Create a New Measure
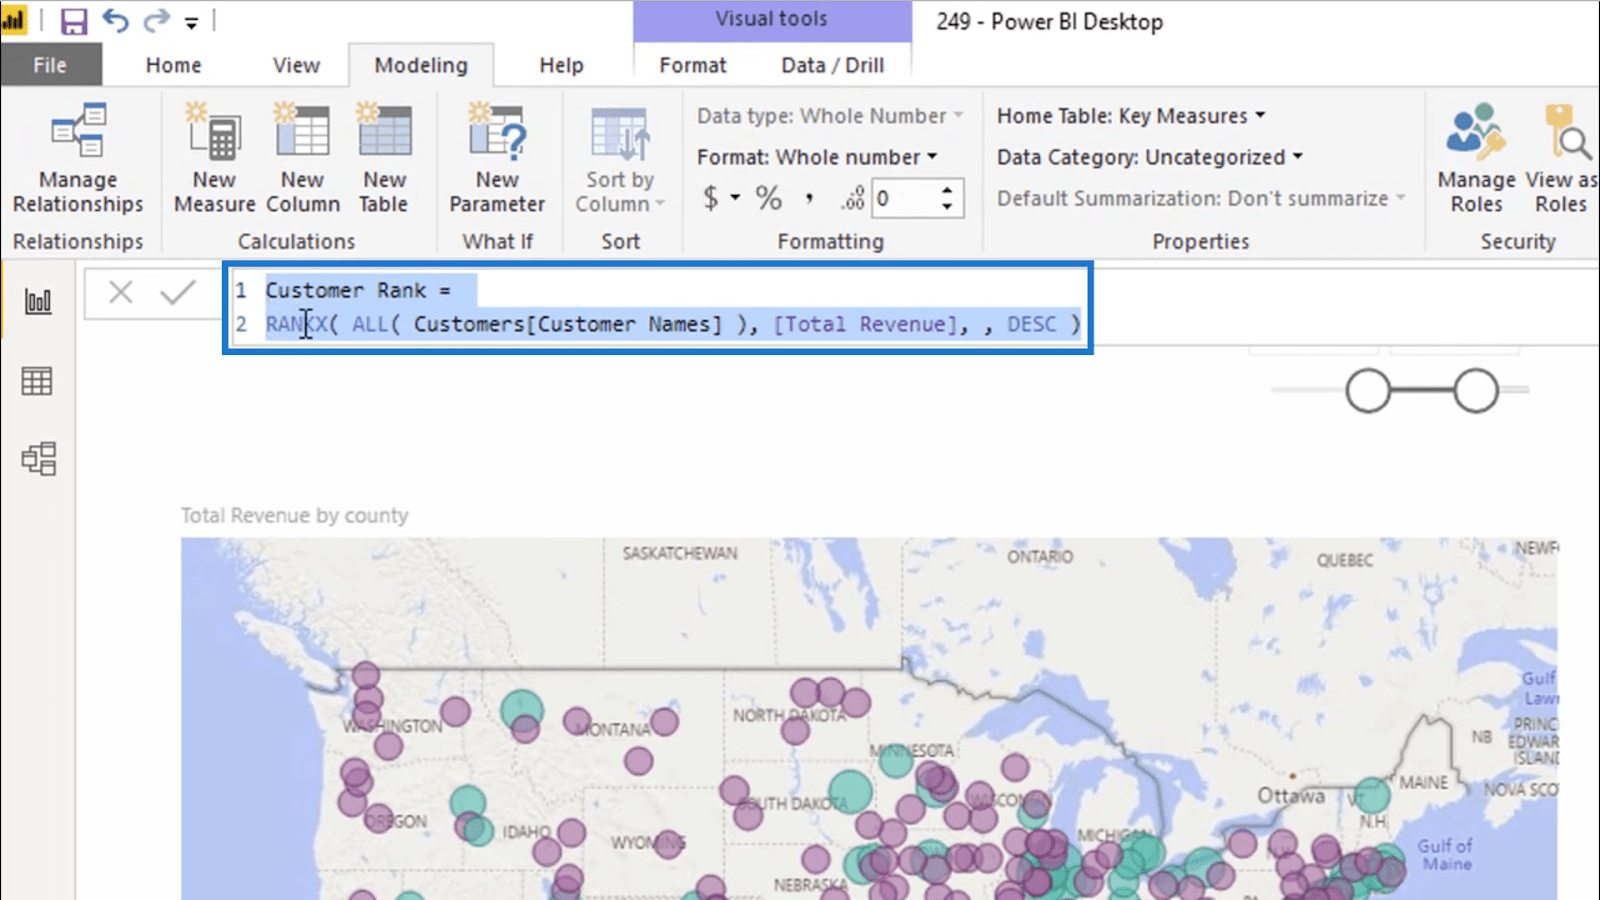The height and width of the screenshot is (900, 1600). point(214,160)
